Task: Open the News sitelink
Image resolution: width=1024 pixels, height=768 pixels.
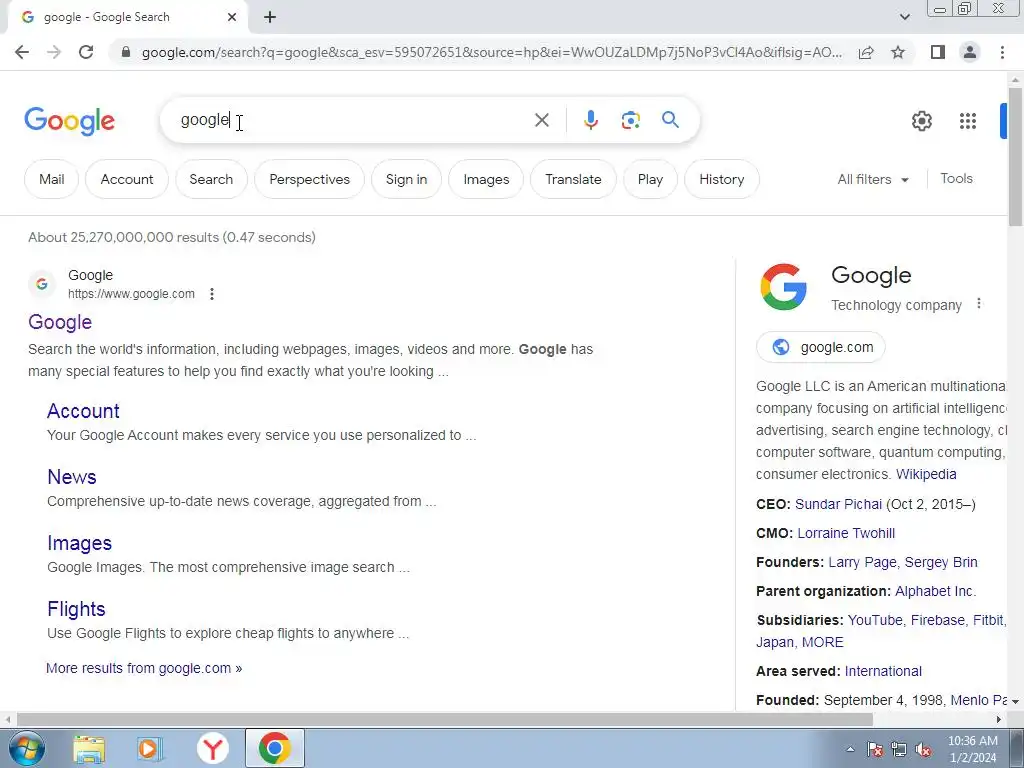Action: 72,477
